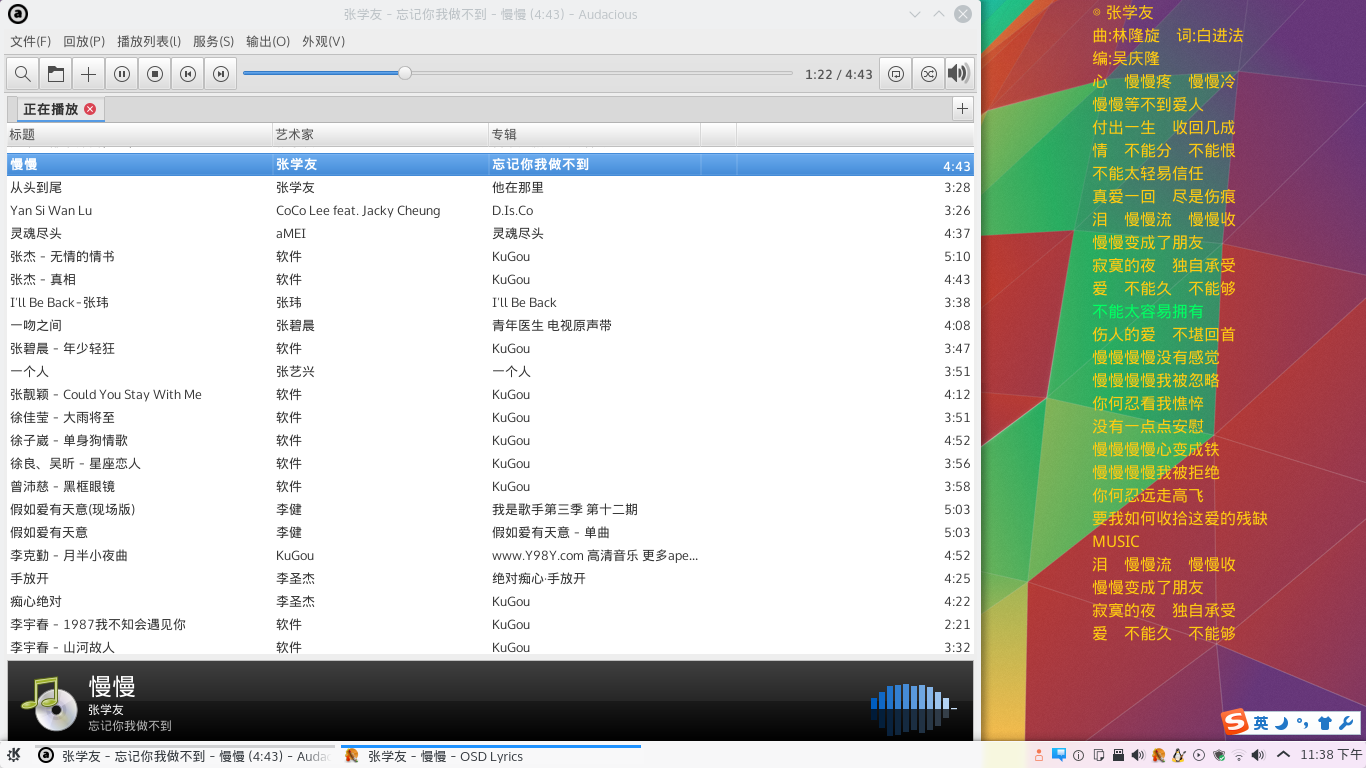Screen dimensions: 1366x768
Task: Toggle Sogou punctuation mode icon
Action: pos(1302,723)
